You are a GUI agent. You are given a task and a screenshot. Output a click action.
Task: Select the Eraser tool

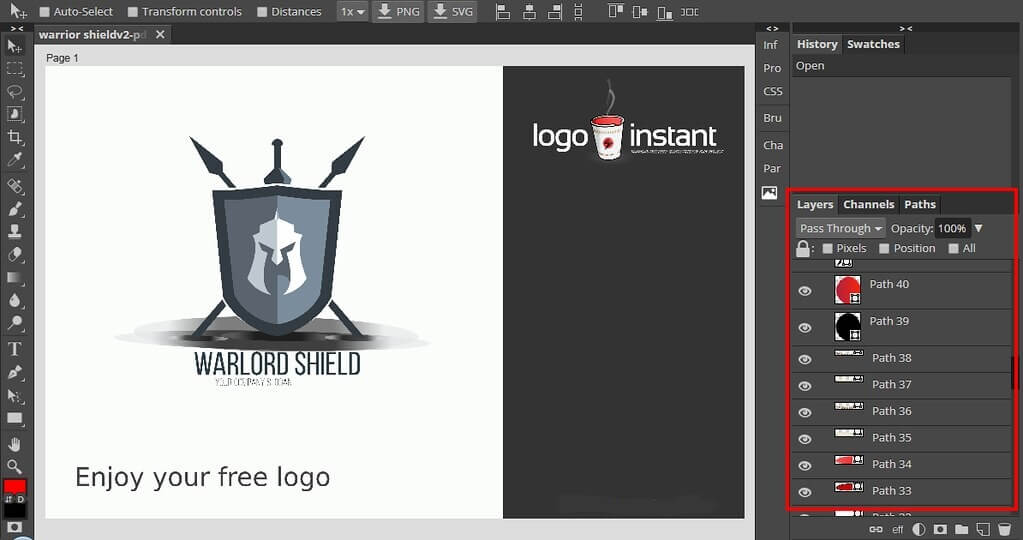click(14, 254)
